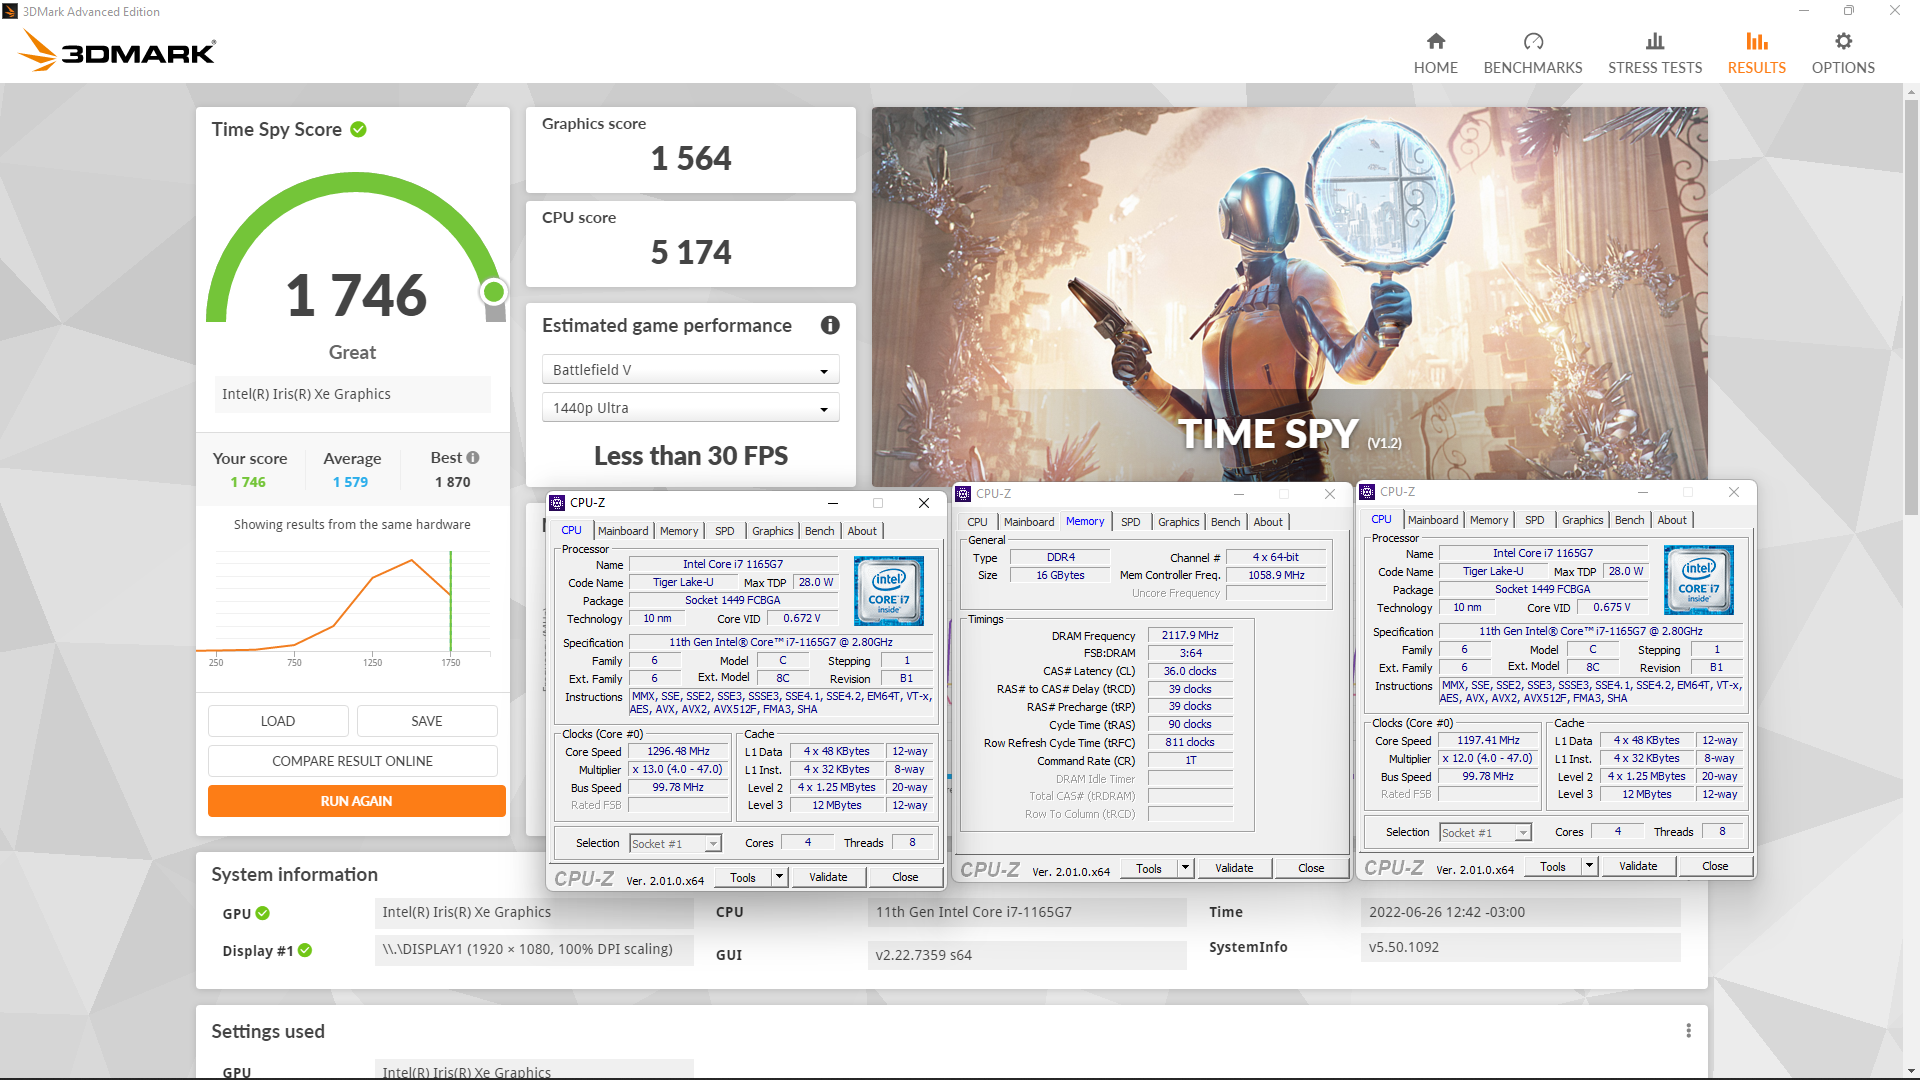Click Tools button in right CPU-Z window
This screenshot has height=1080, width=1920.
(1553, 866)
